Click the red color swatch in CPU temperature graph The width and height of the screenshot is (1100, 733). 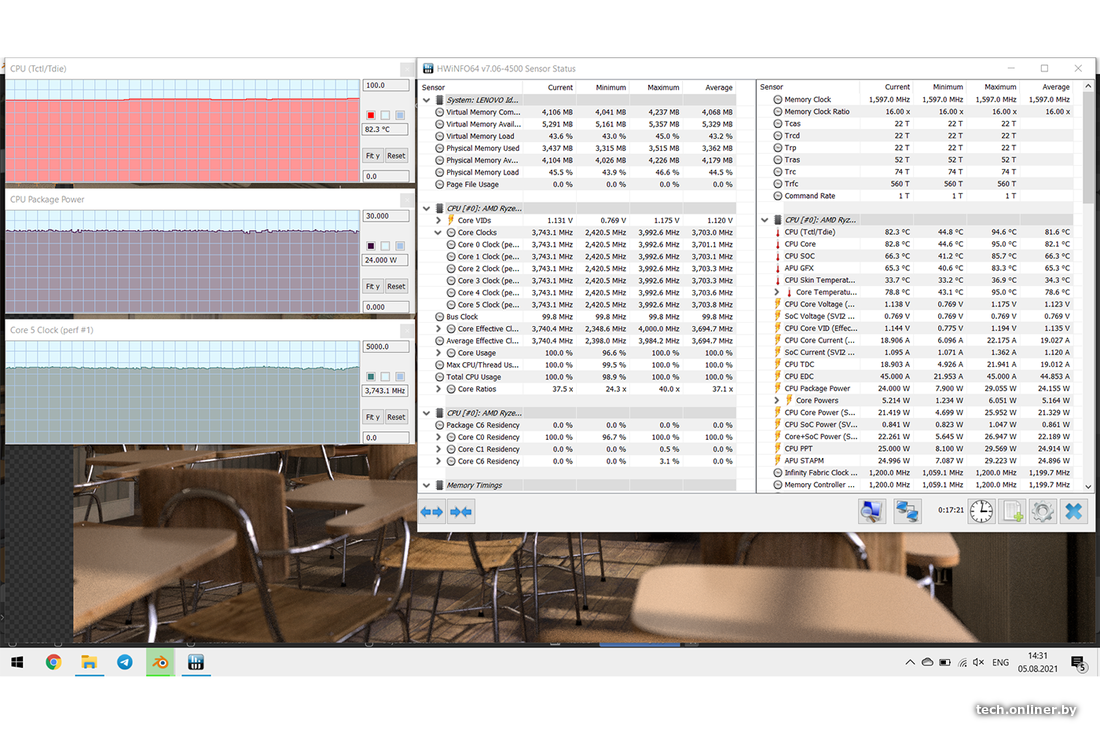click(371, 115)
